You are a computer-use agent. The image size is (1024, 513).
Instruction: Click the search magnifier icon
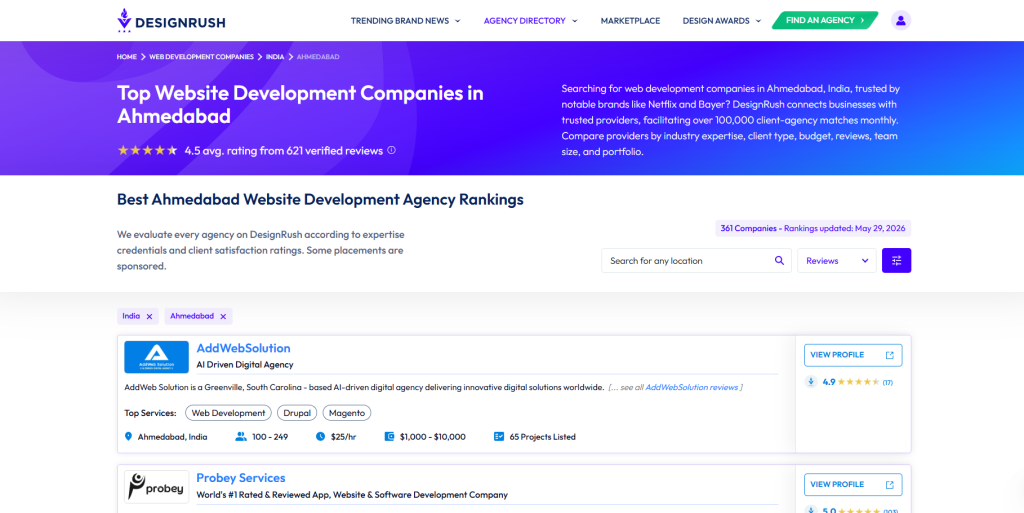[x=779, y=260]
